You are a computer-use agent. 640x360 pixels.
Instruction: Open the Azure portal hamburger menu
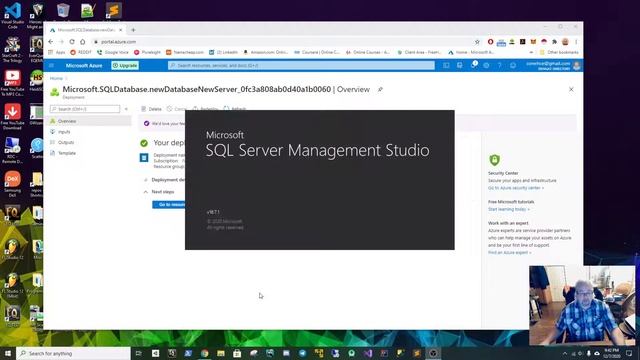(x=51, y=65)
